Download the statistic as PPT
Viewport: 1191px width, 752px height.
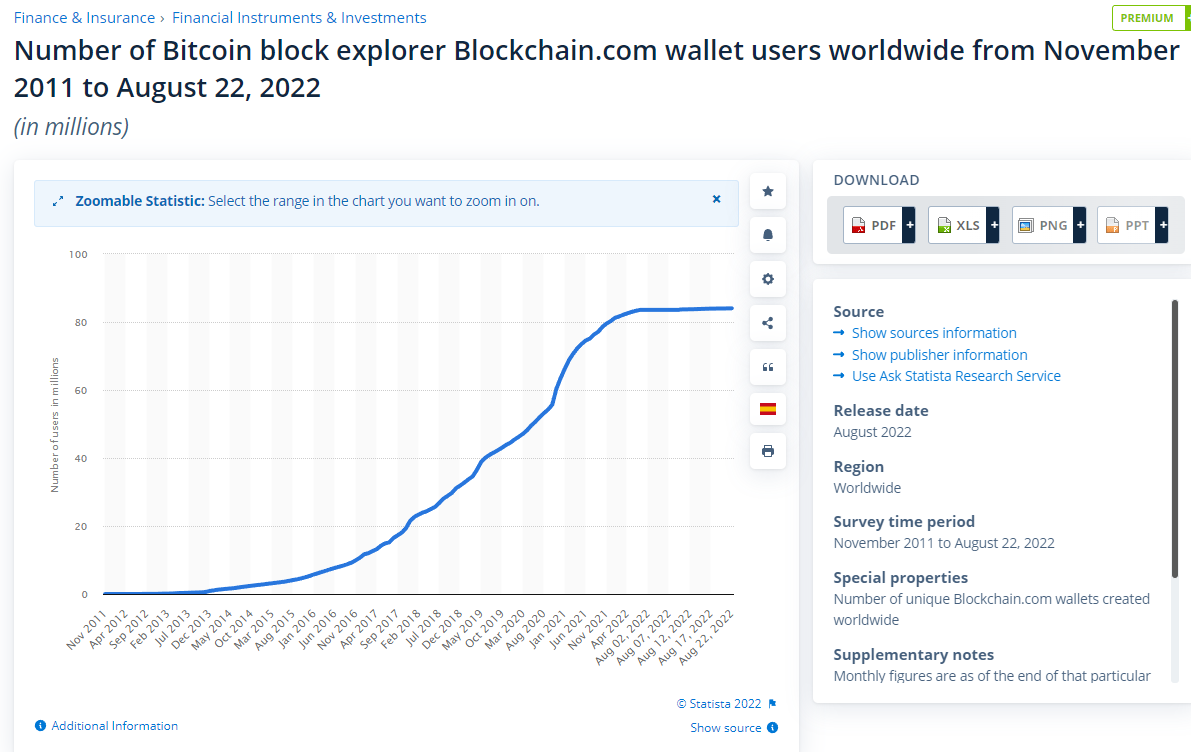[x=1132, y=226]
